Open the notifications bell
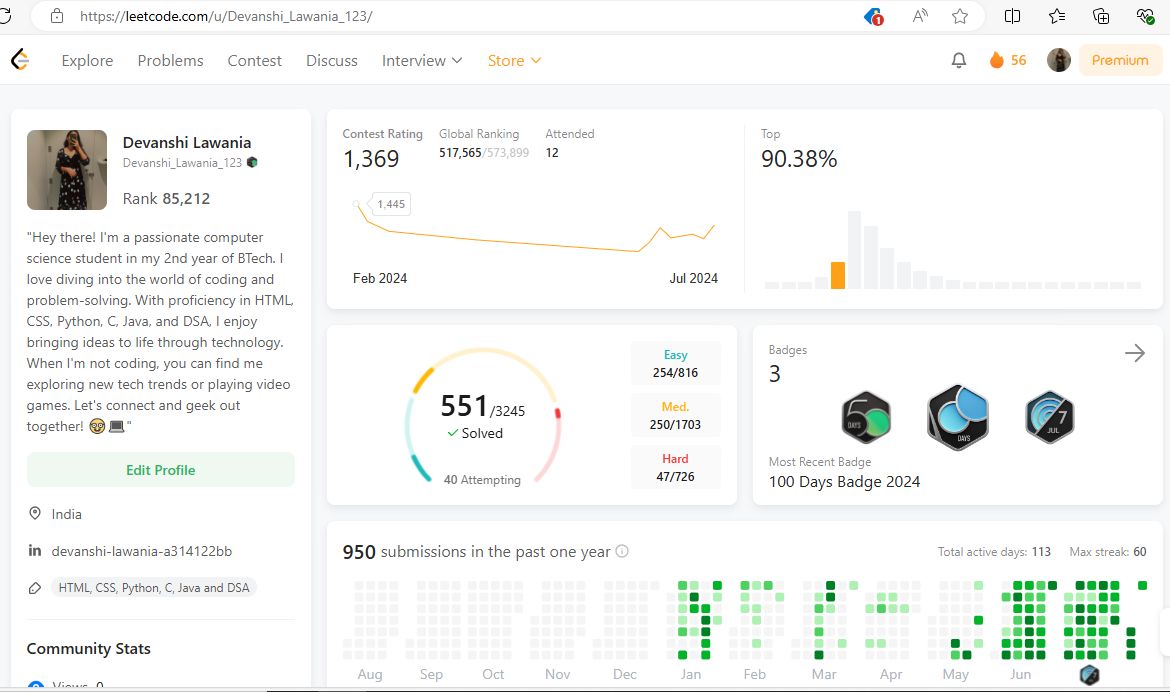1170x692 pixels. click(x=958, y=60)
